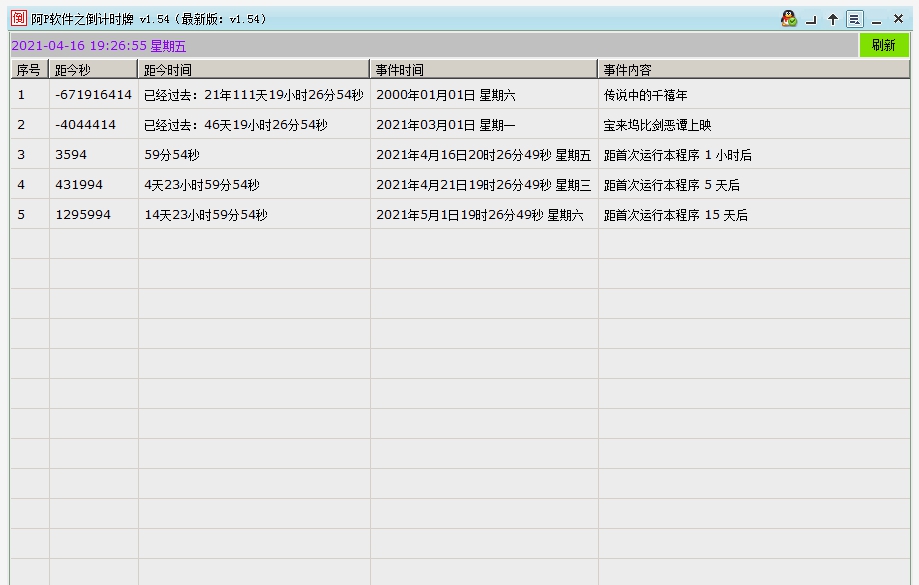
Task: Minimize the countdown timer window
Action: pyautogui.click(x=876, y=17)
